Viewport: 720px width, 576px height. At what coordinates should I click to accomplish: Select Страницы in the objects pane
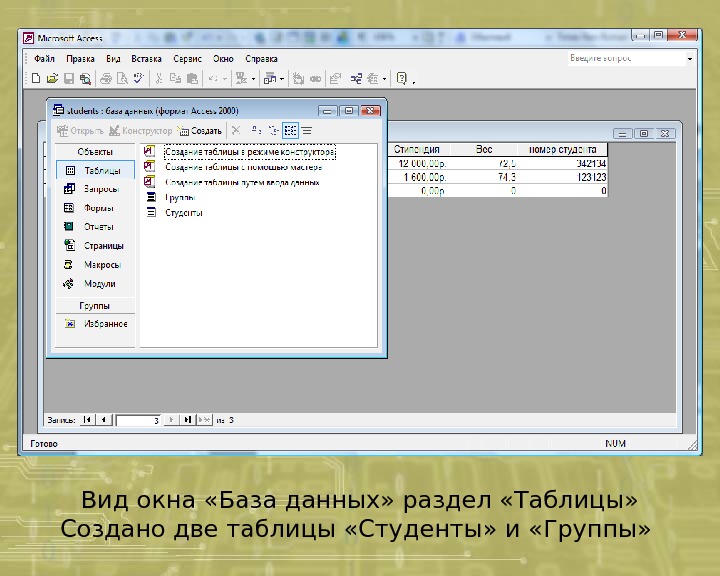(96, 246)
